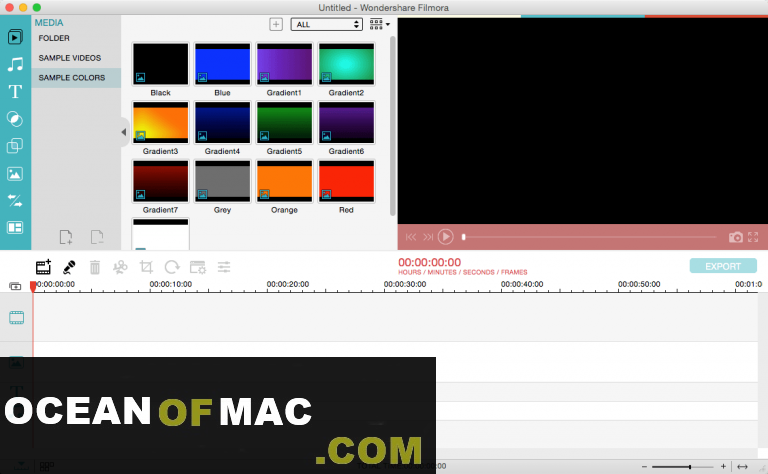Image resolution: width=768 pixels, height=474 pixels.
Task: Click the plus import media button
Action: 276,24
